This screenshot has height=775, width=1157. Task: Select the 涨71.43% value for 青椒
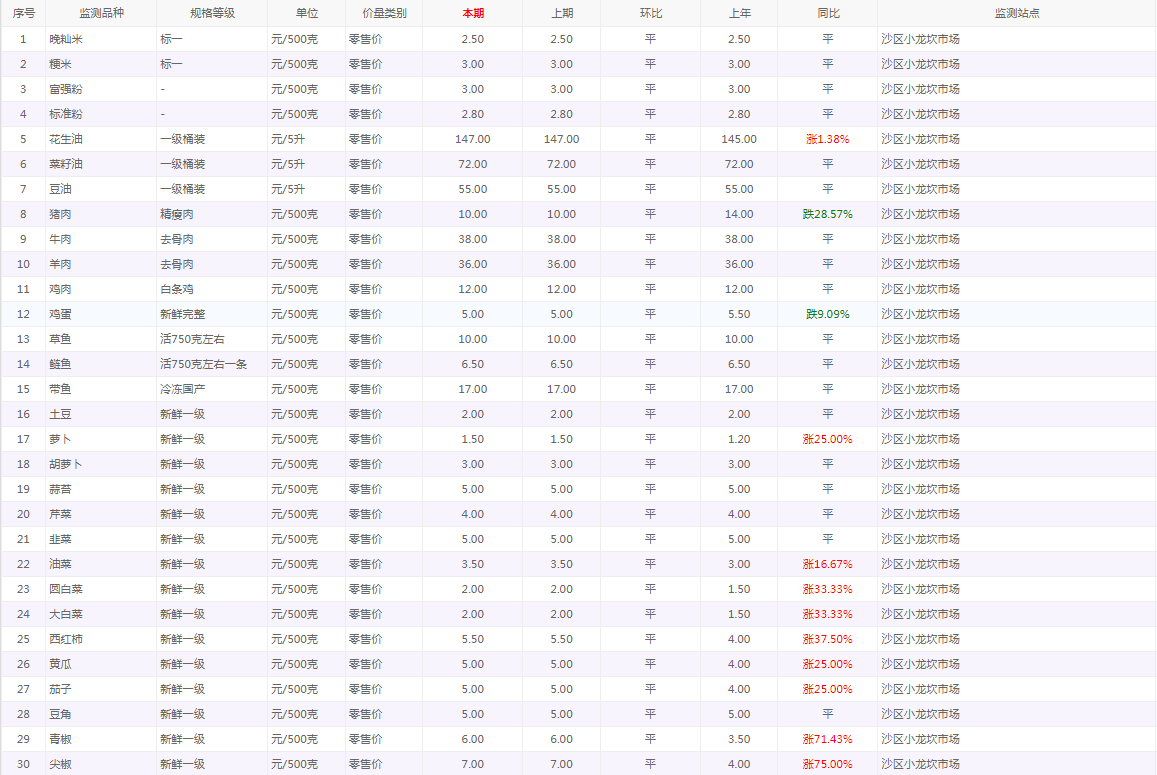[827, 739]
